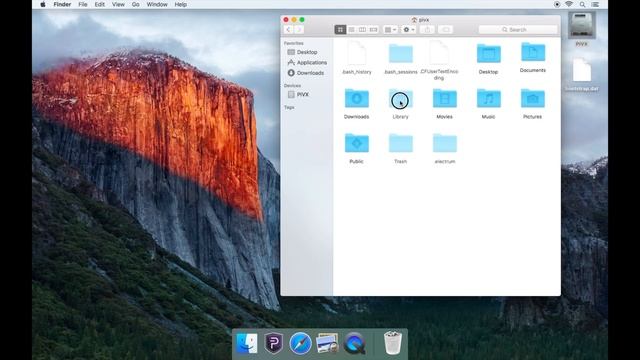
Task: Open the Music folder
Action: point(489,98)
